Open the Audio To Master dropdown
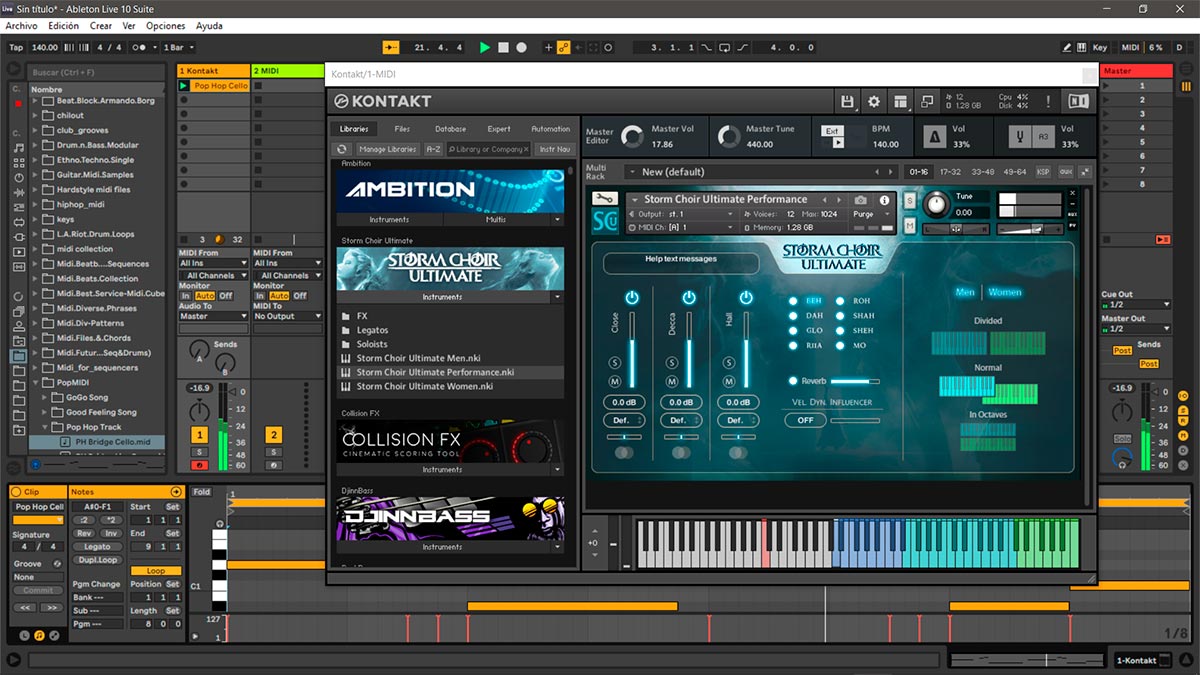 click(213, 316)
